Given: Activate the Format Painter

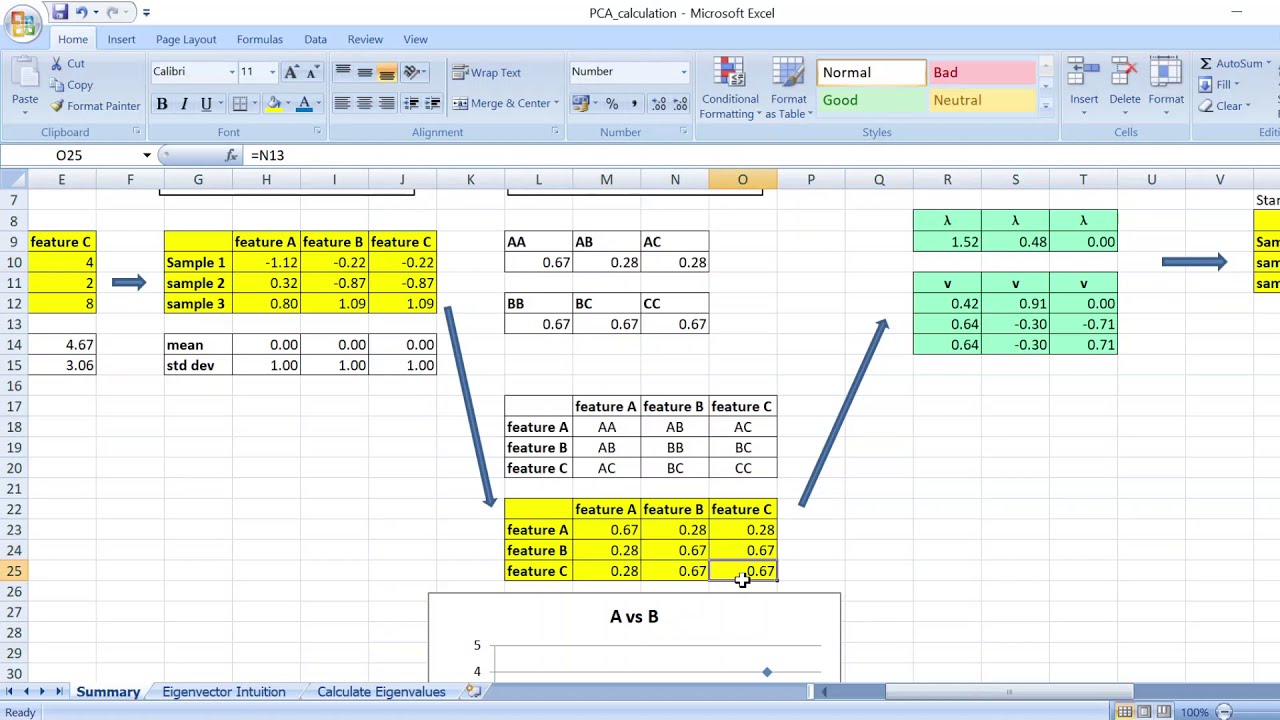Looking at the screenshot, I should 95,106.
